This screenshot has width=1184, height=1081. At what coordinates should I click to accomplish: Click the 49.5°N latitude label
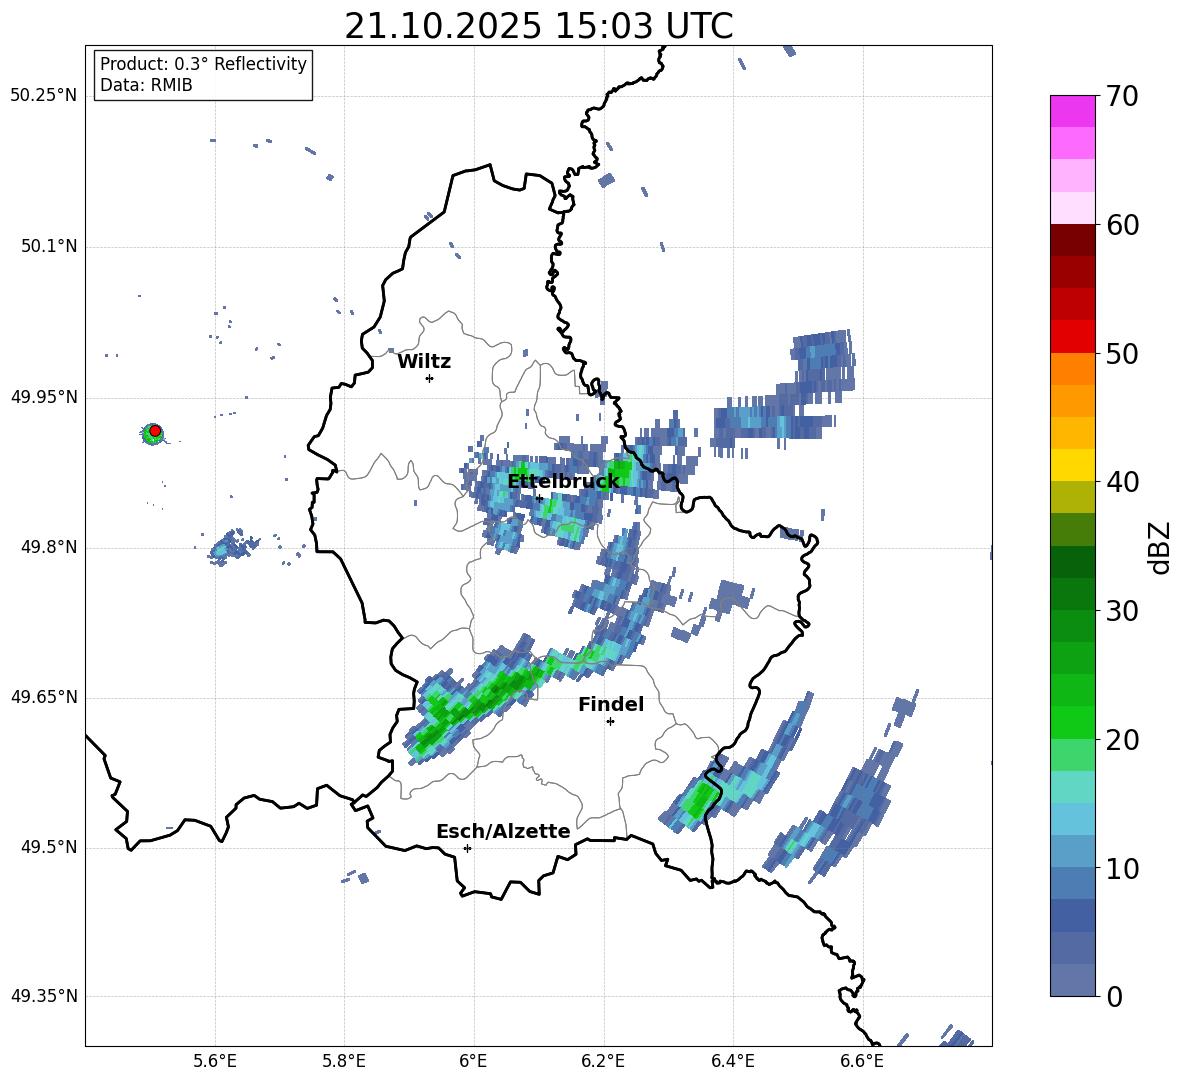49,847
